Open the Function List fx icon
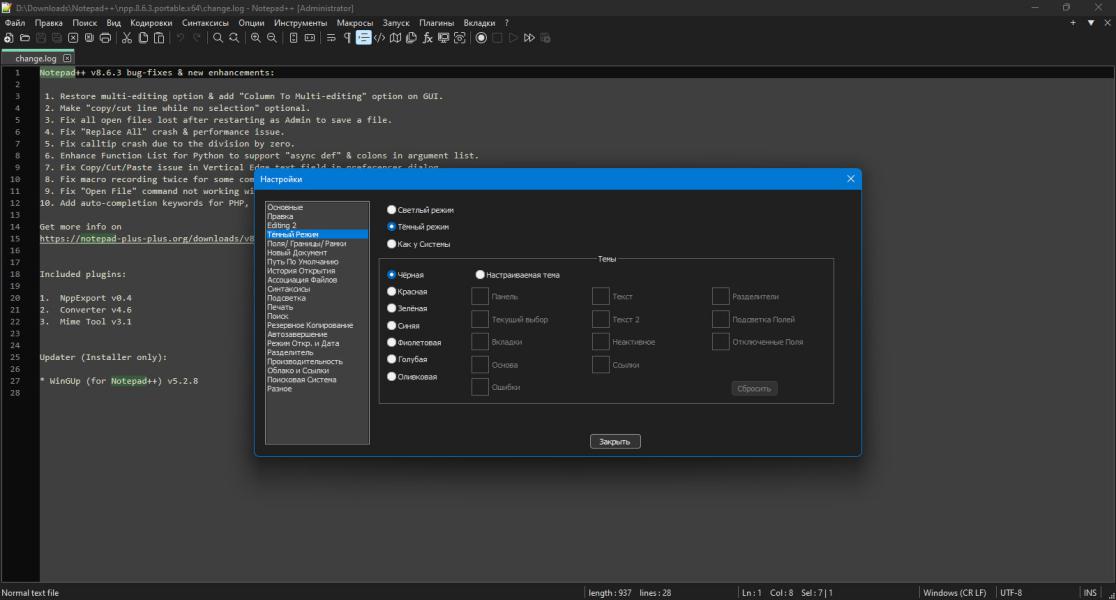Viewport: 1116px width, 600px height. pos(427,38)
